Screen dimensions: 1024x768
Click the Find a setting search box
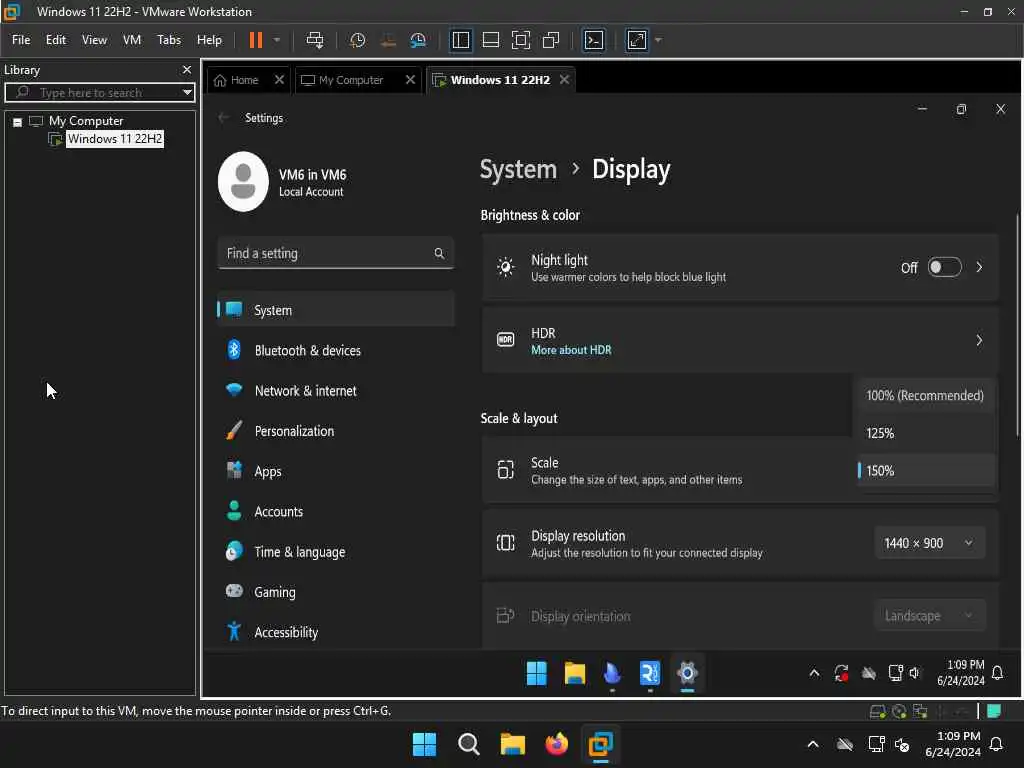point(336,253)
